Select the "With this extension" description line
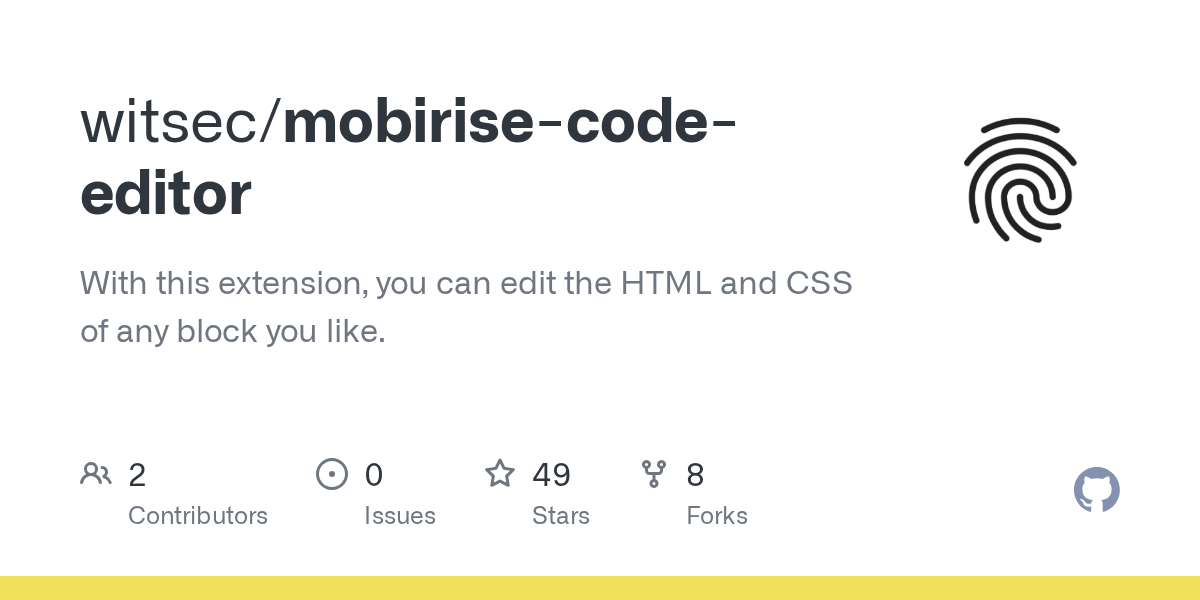This screenshot has width=1200, height=600. [x=466, y=283]
